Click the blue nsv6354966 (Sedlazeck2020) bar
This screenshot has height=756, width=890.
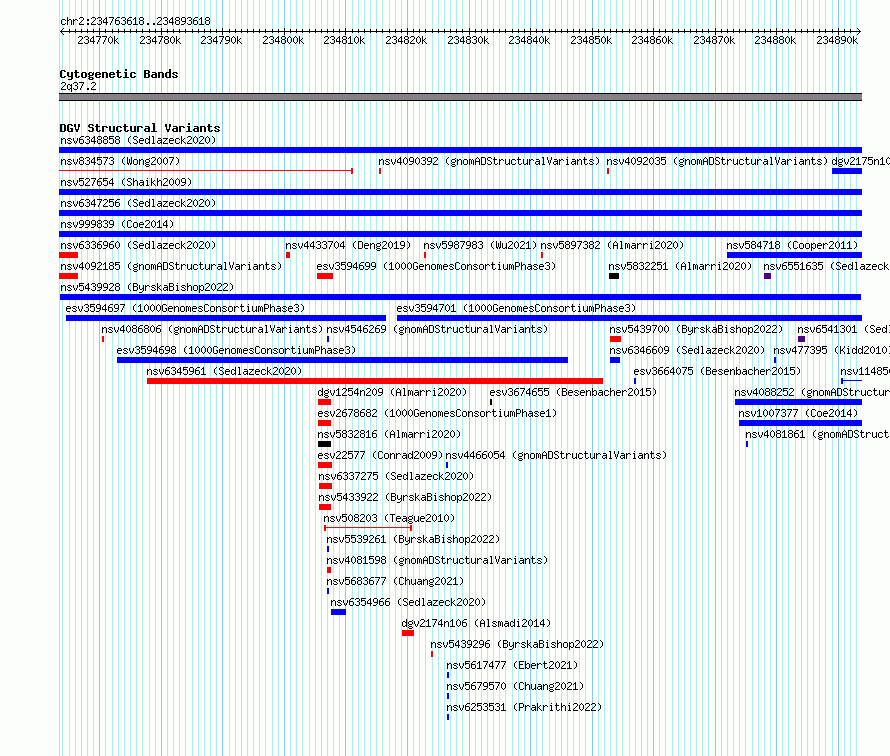[338, 612]
